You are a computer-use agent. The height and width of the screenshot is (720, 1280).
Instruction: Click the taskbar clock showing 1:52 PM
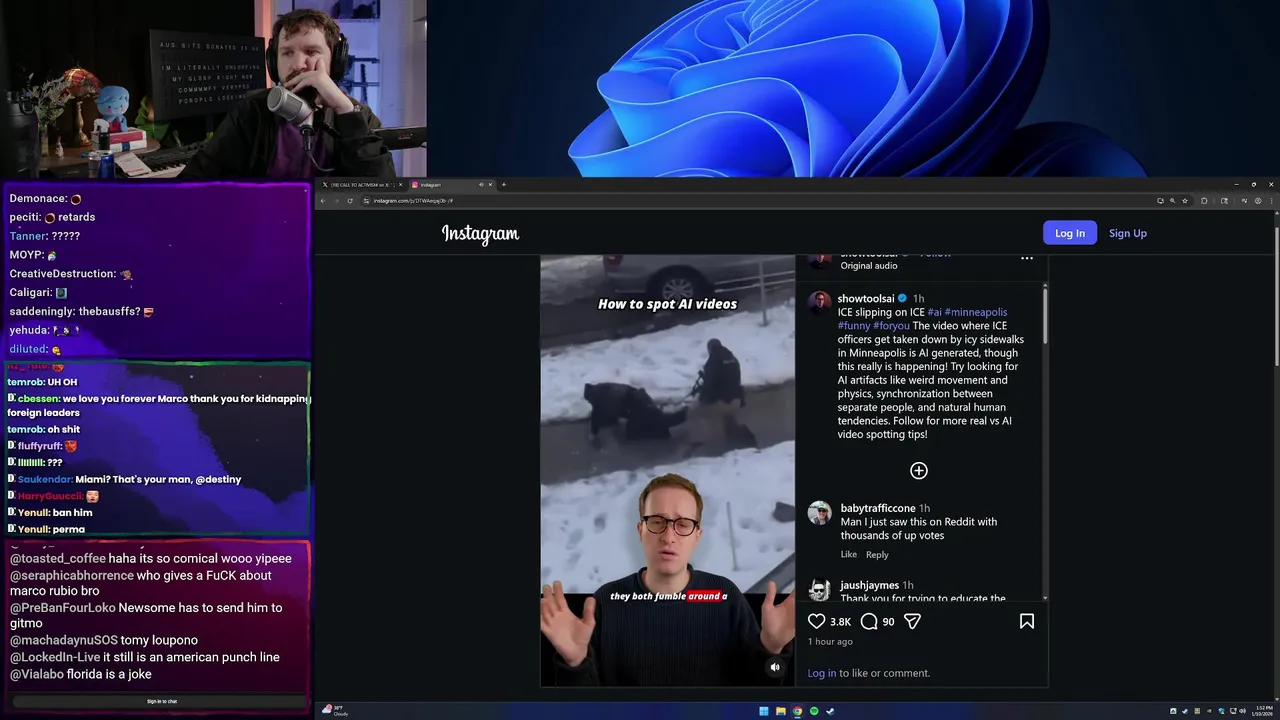tap(1264, 711)
